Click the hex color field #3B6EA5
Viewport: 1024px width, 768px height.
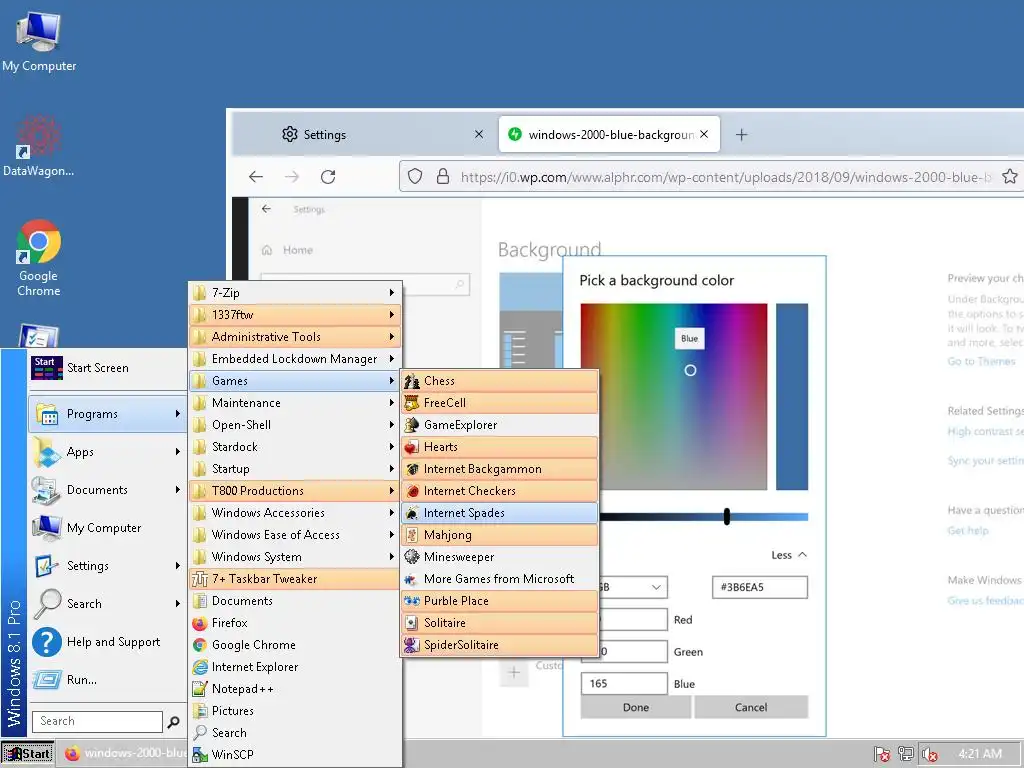[x=760, y=587]
